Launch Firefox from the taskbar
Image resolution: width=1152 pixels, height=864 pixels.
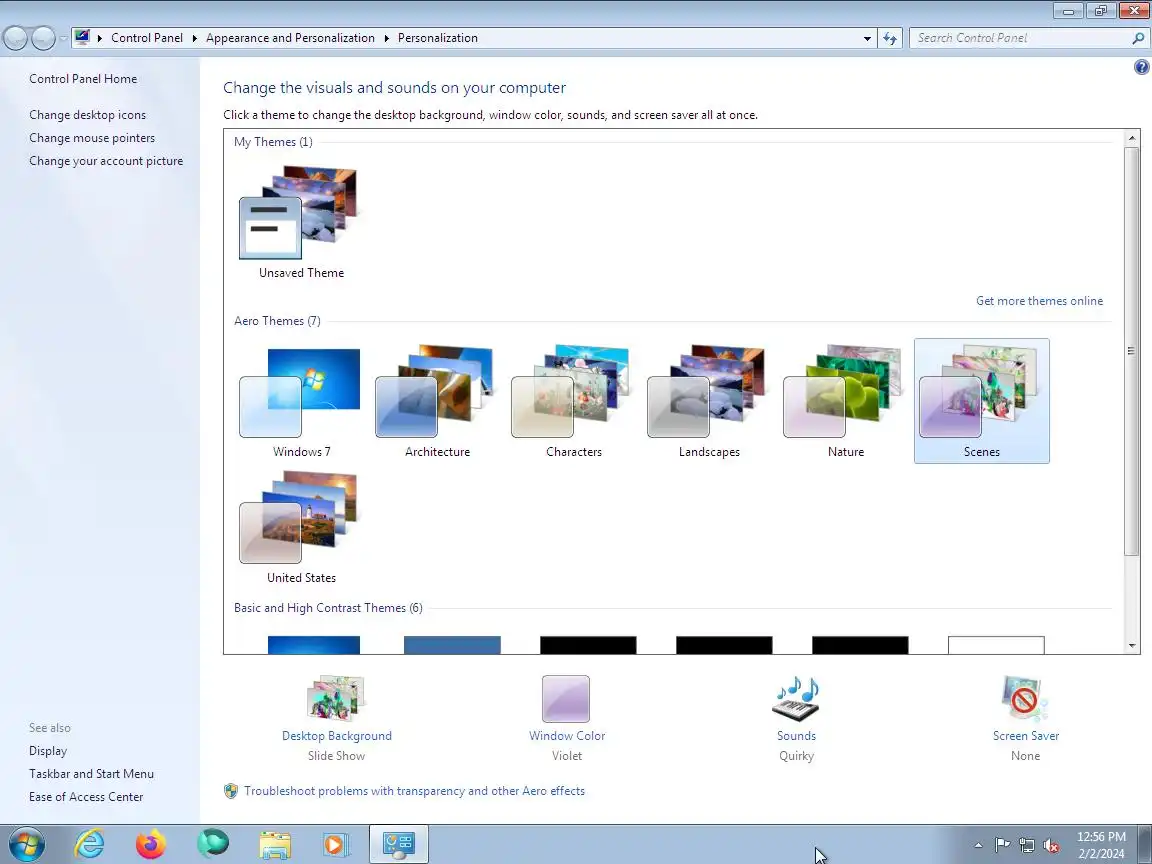click(151, 844)
